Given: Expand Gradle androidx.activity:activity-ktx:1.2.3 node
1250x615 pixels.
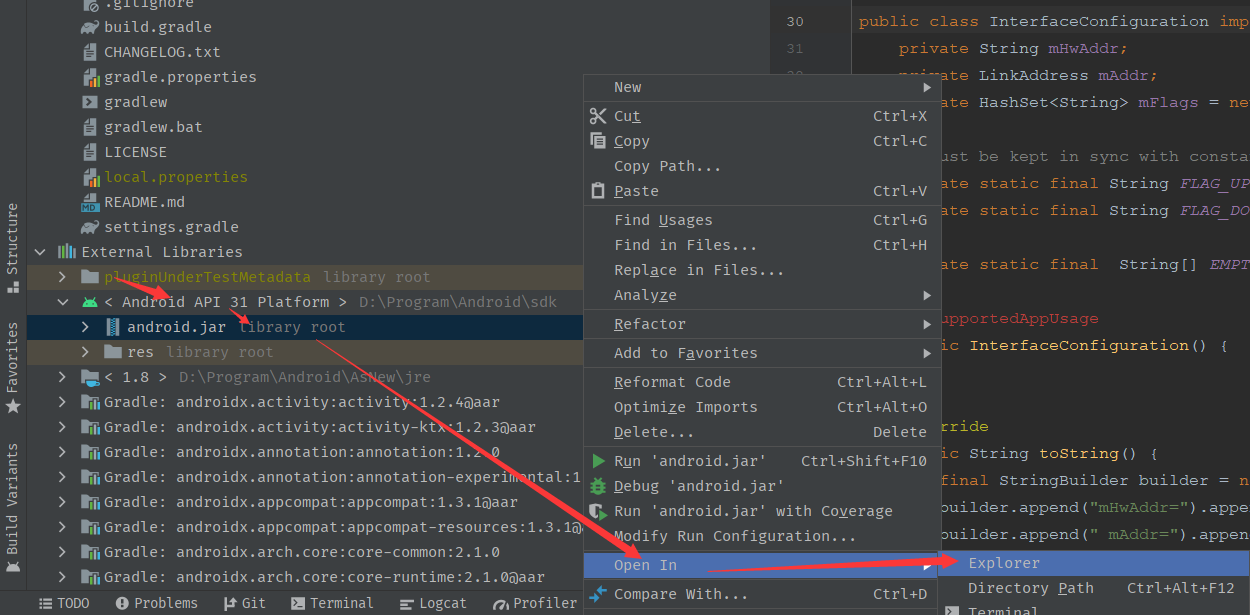Looking at the screenshot, I should (x=62, y=427).
